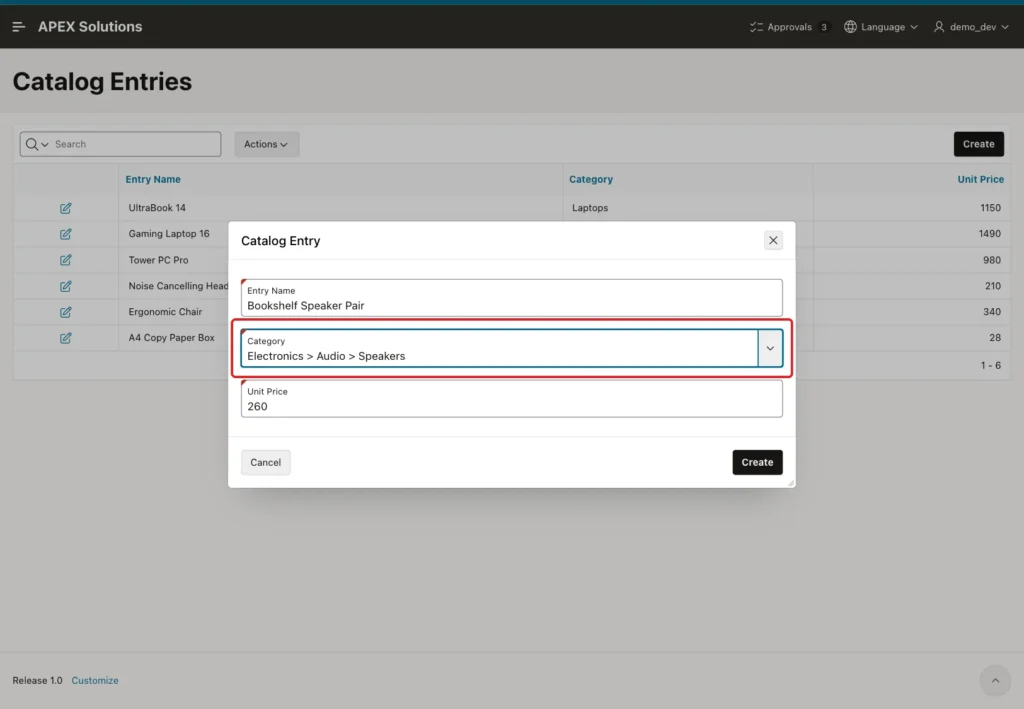
Task: Click Create button in report toolbar
Action: tap(978, 144)
